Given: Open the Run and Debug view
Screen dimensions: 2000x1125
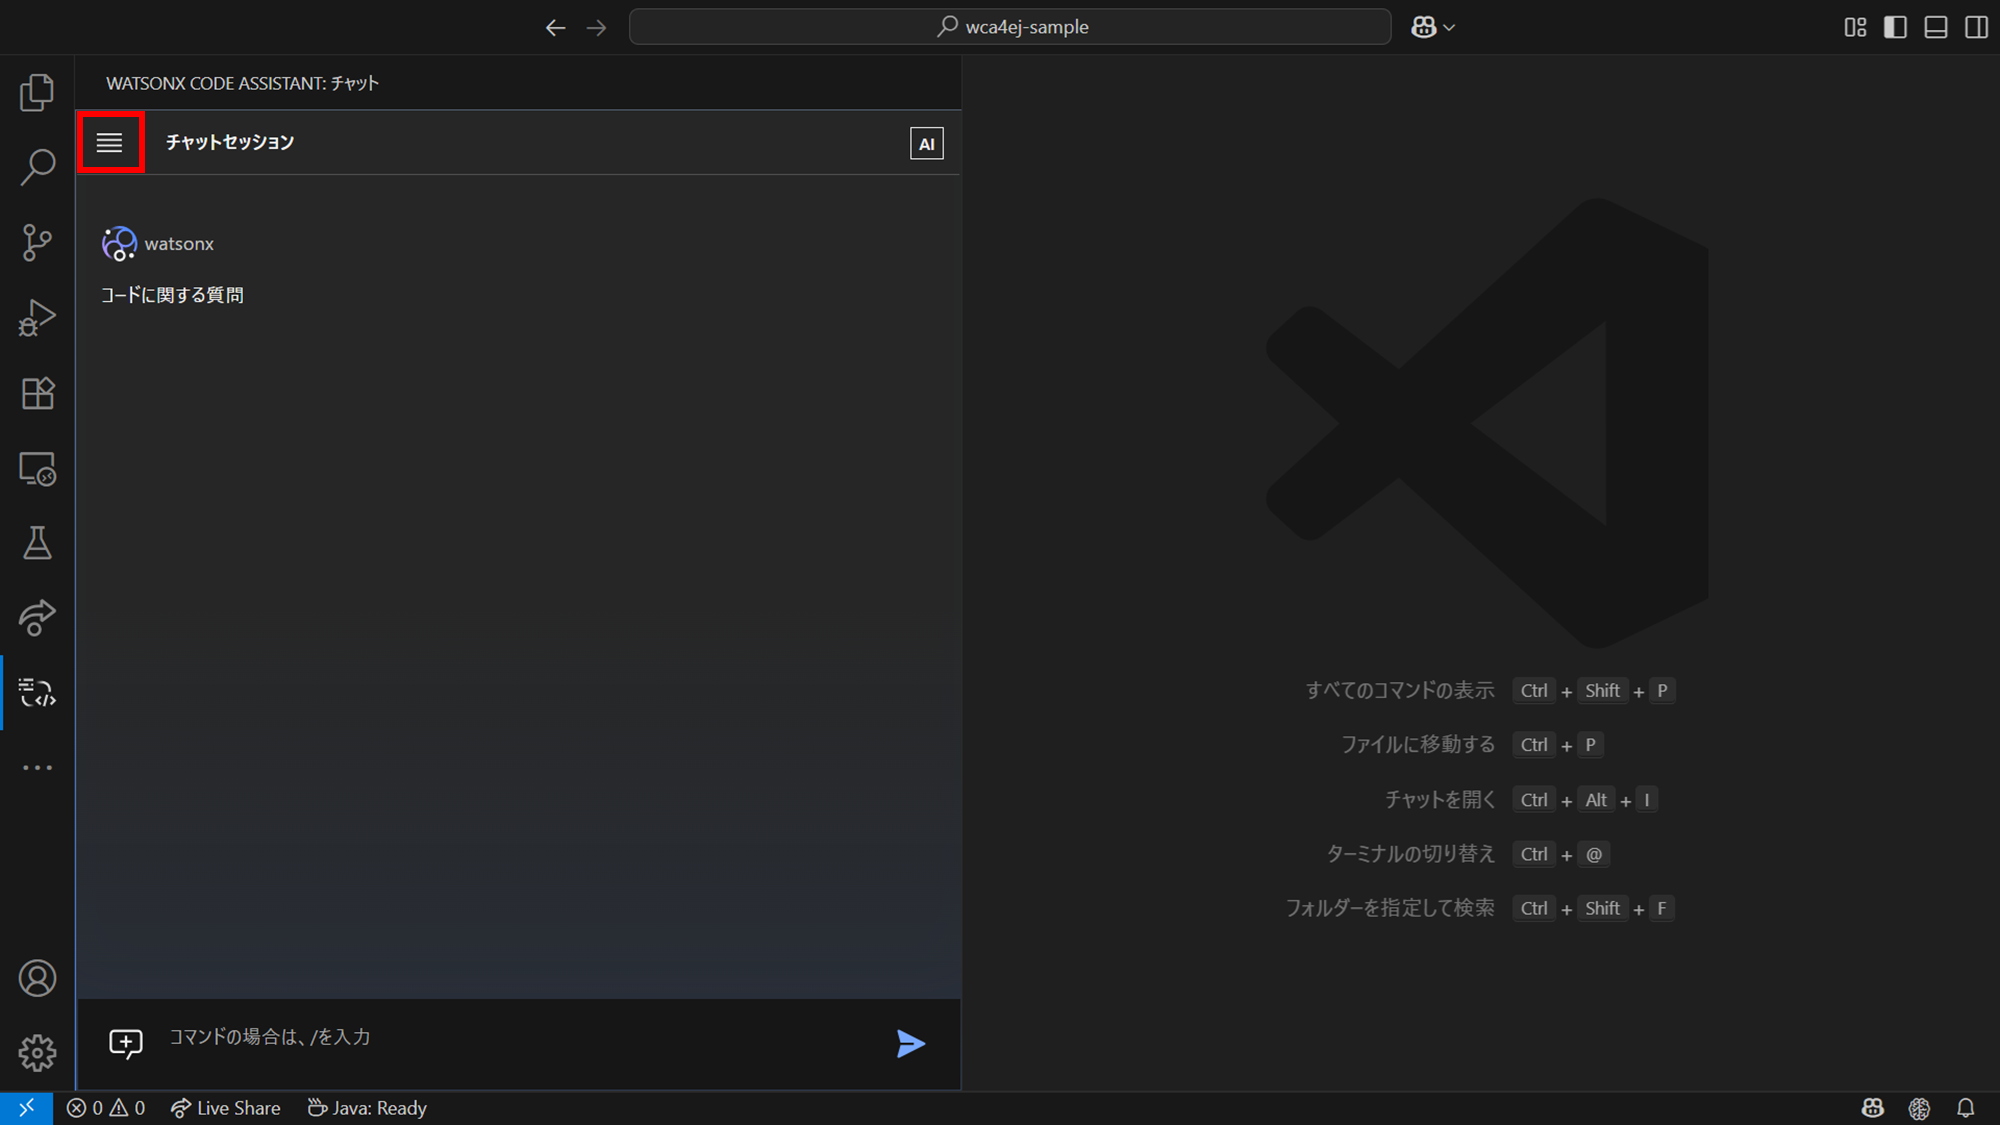Looking at the screenshot, I should tap(37, 318).
